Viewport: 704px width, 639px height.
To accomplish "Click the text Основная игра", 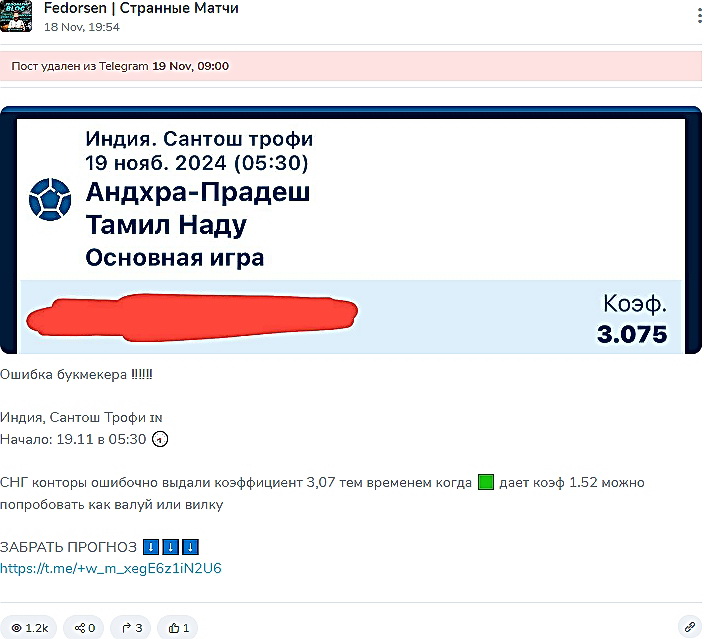I will 175,258.
